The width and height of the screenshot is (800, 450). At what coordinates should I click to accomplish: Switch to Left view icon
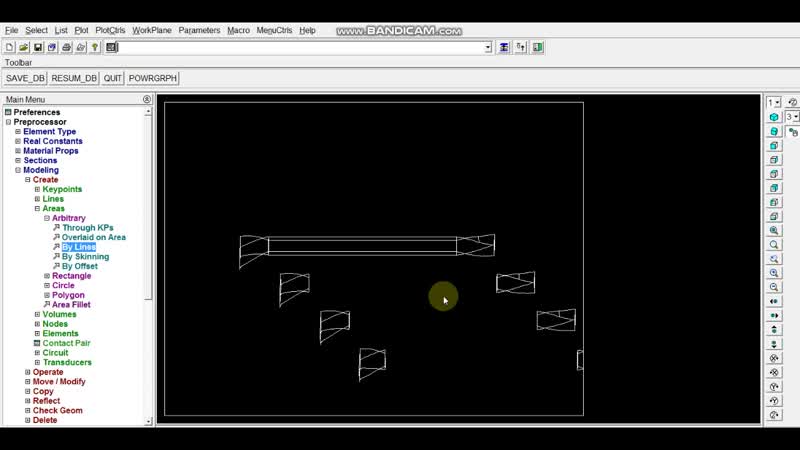[774, 203]
